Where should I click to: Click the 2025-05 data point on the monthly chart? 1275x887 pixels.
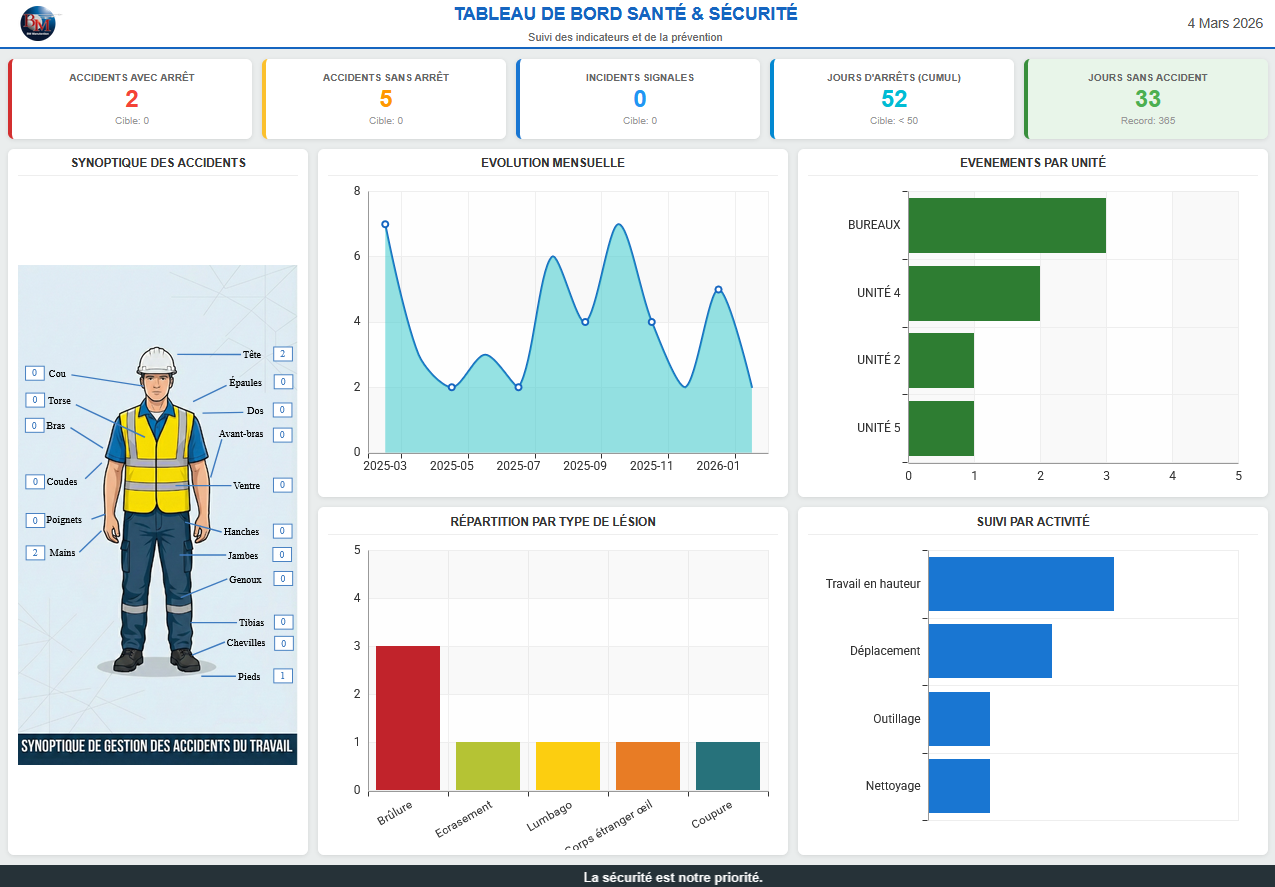click(x=452, y=387)
